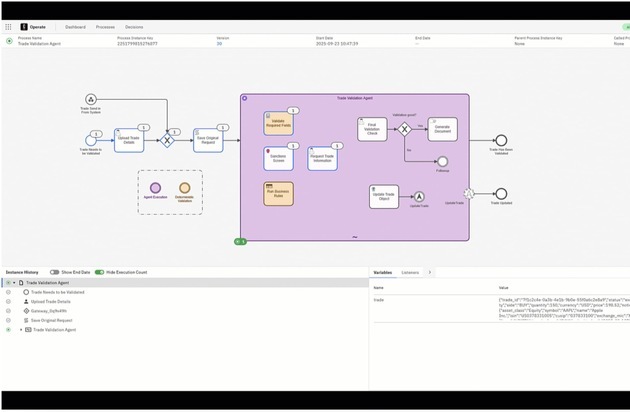
Task: Click the Followup end event circle
Action: click(442, 161)
